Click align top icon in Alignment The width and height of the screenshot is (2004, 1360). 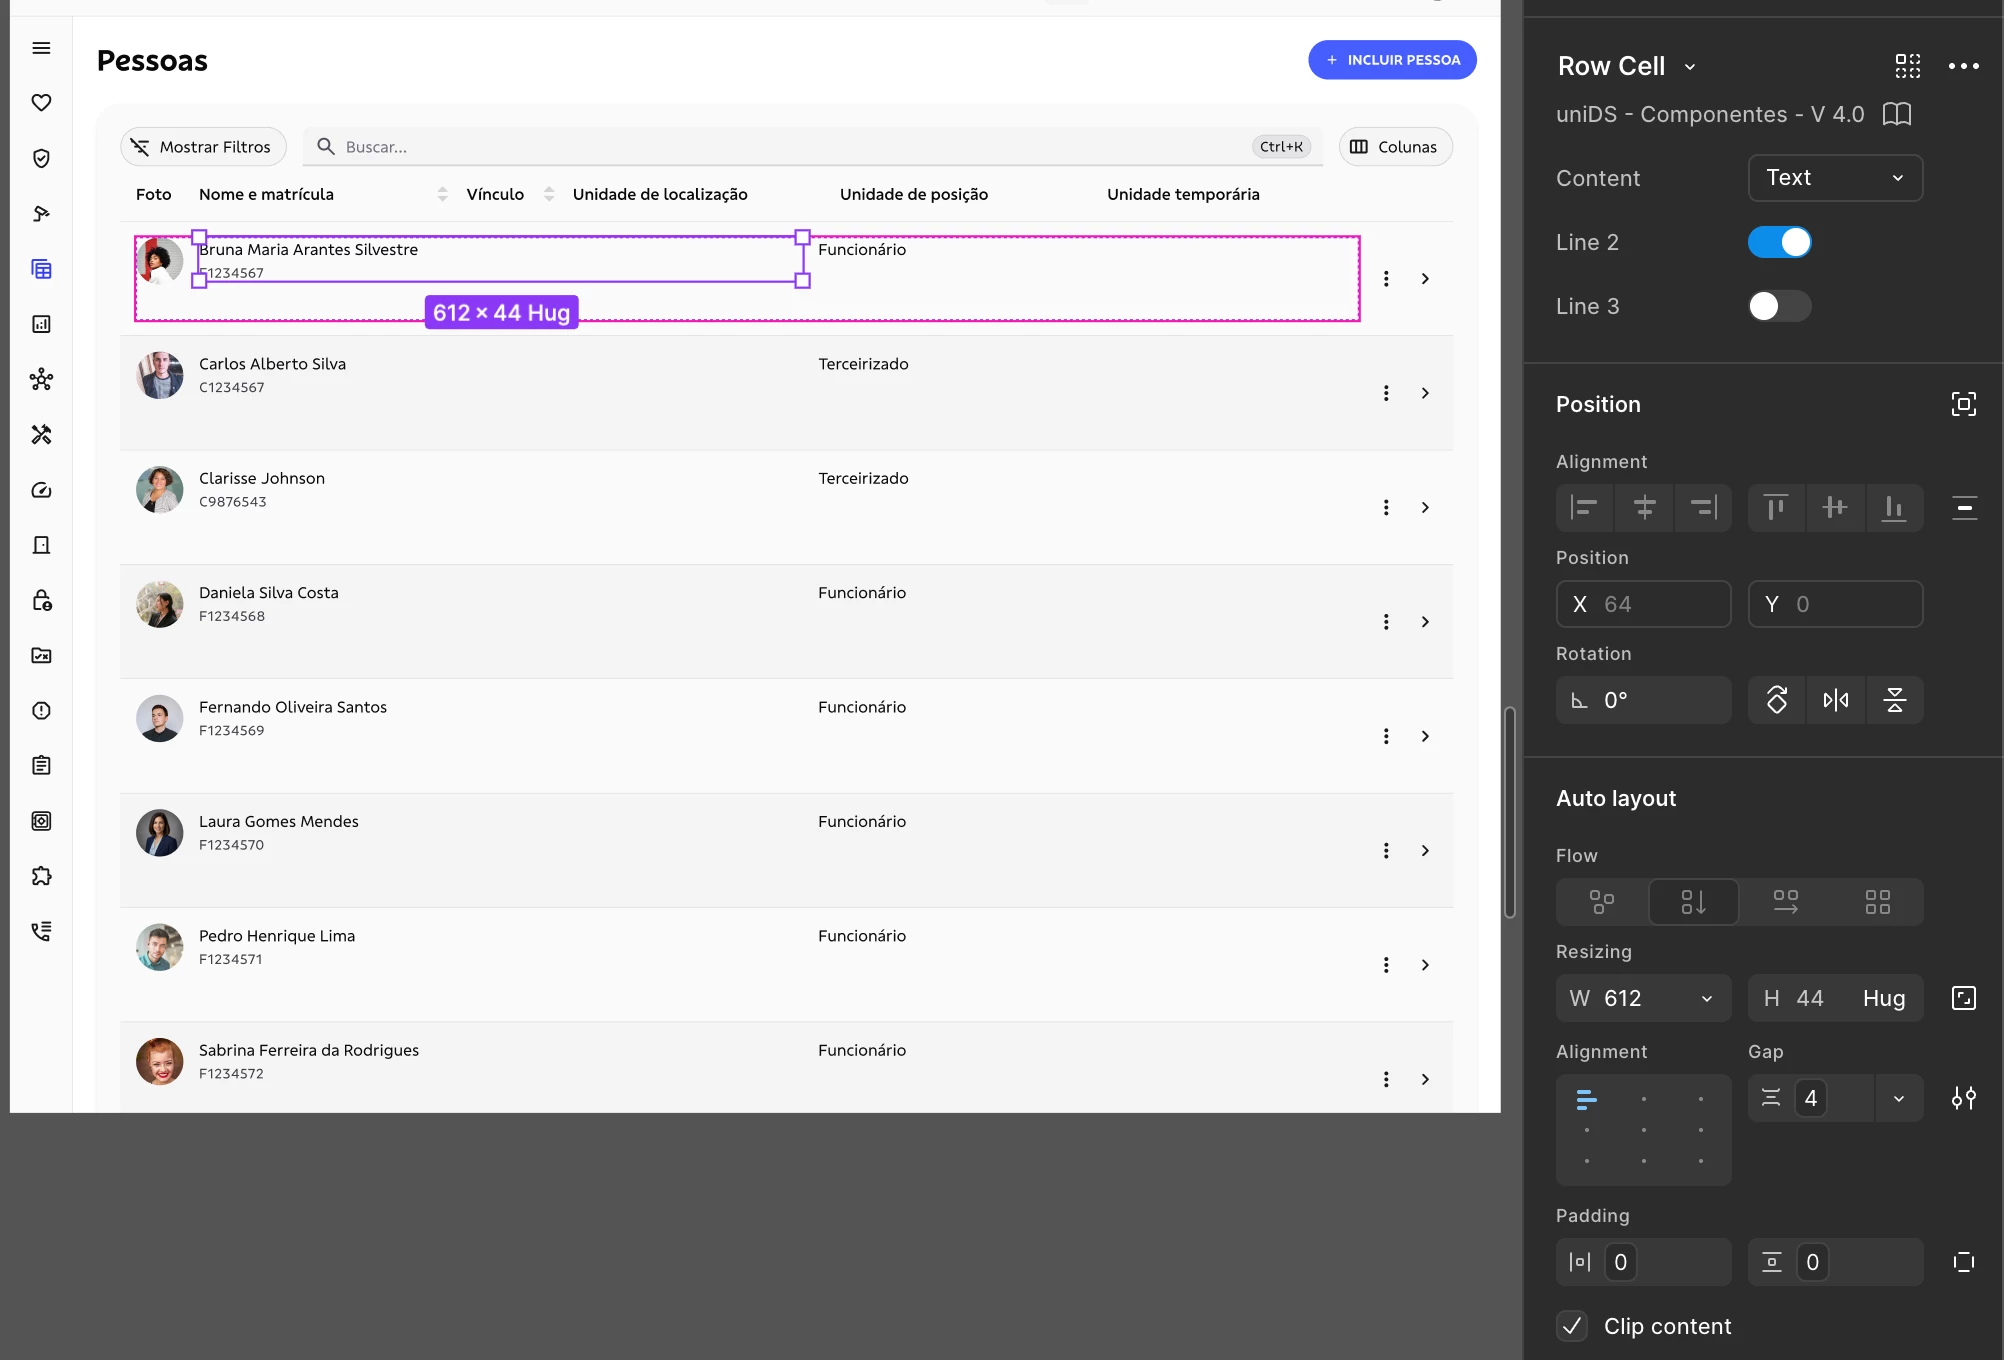pyautogui.click(x=1776, y=508)
